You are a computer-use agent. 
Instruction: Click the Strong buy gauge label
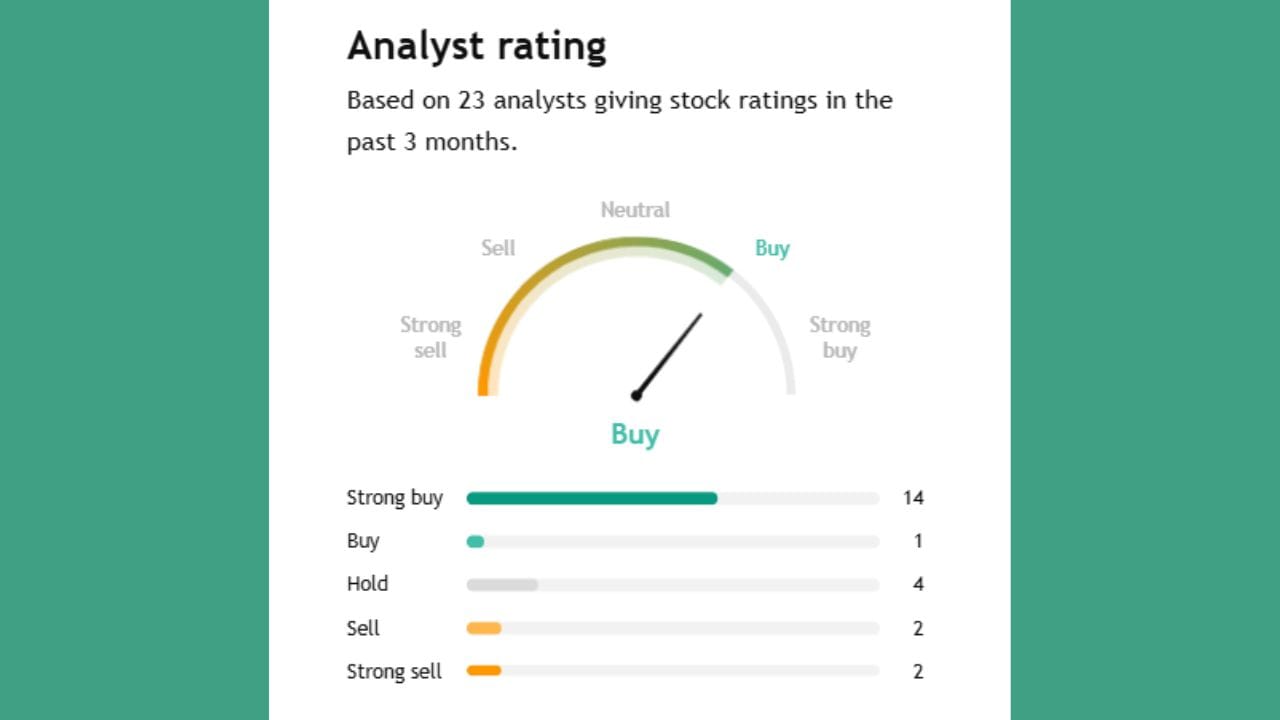(x=839, y=338)
